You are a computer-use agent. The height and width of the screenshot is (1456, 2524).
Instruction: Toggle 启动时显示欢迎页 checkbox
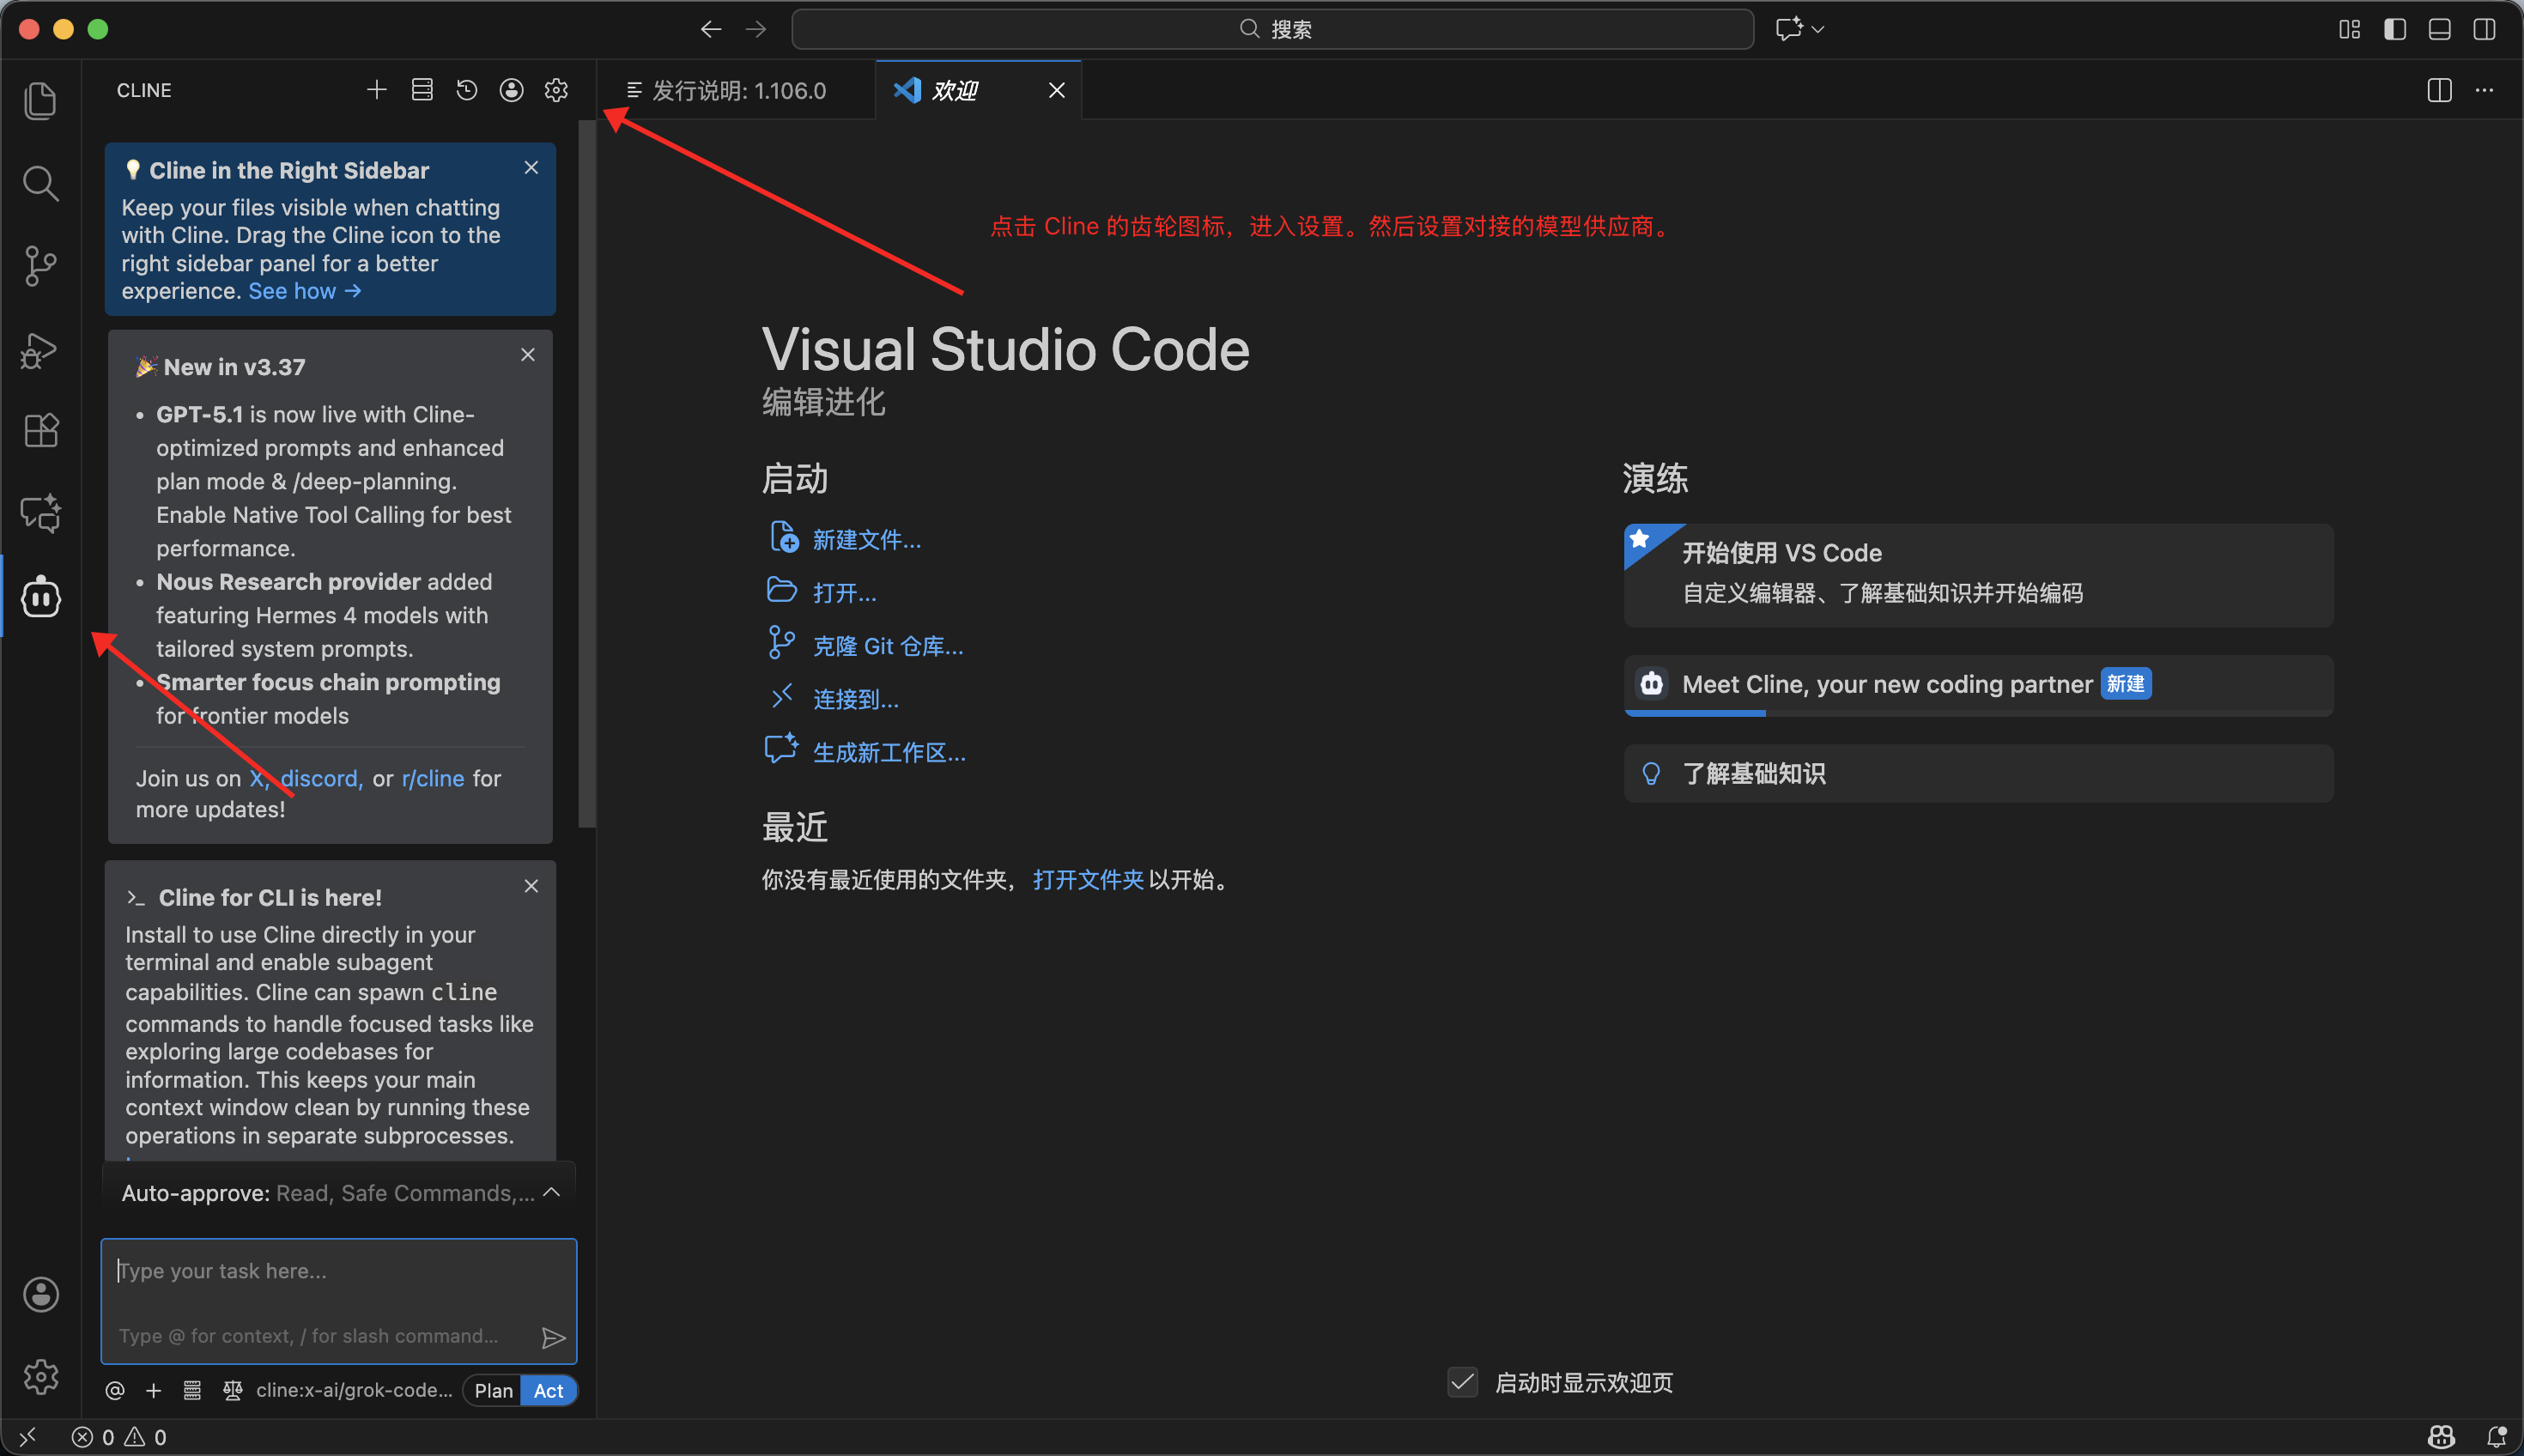click(x=1462, y=1382)
